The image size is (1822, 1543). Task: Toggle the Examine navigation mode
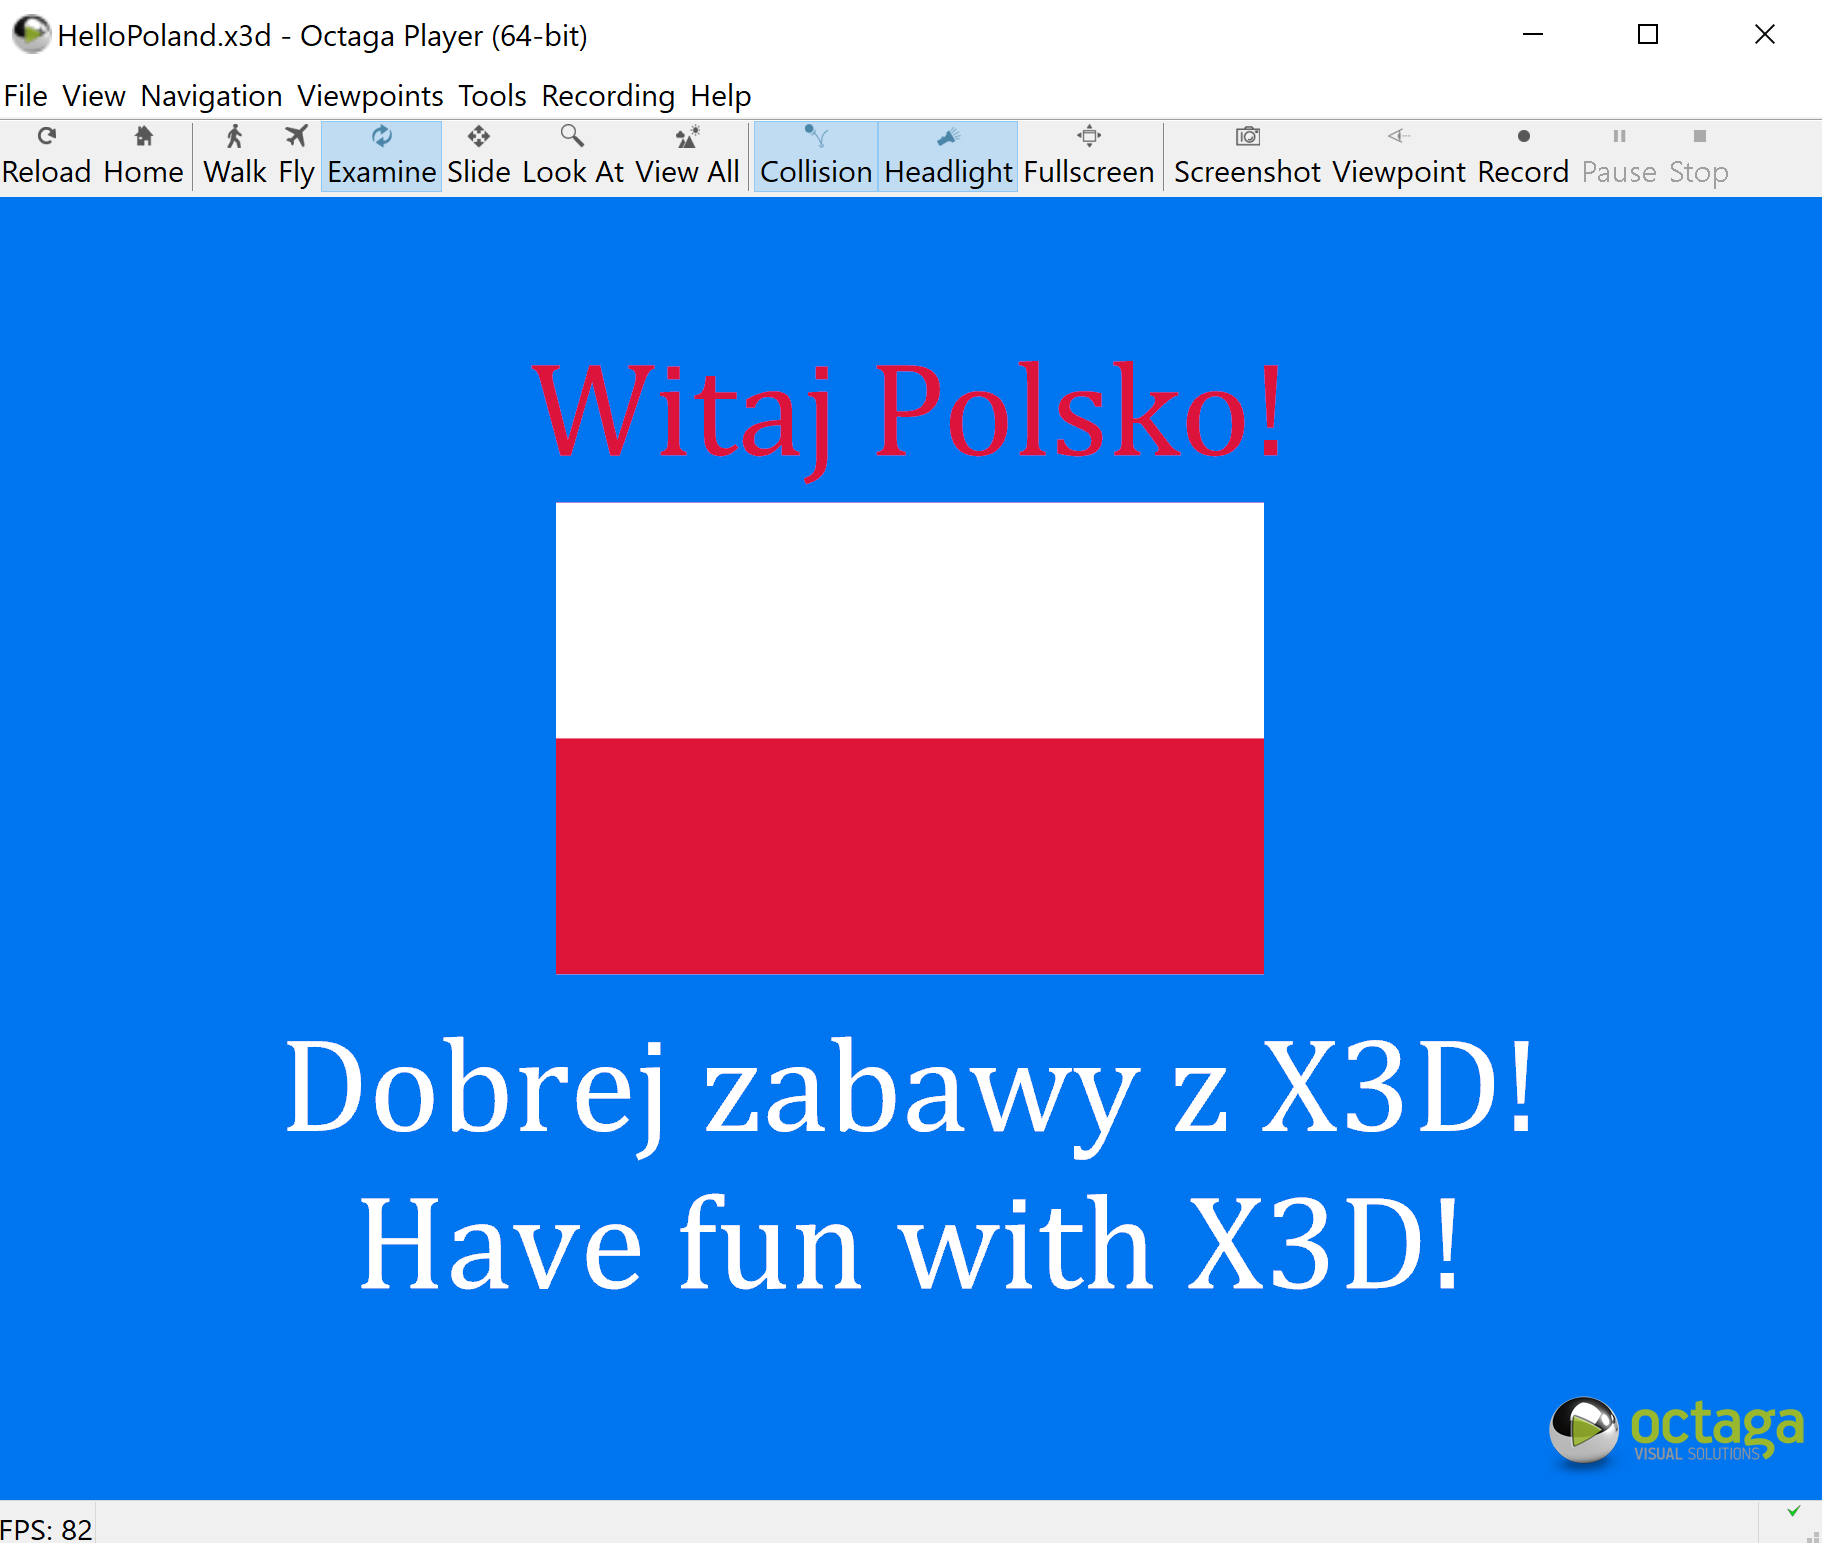[x=381, y=156]
